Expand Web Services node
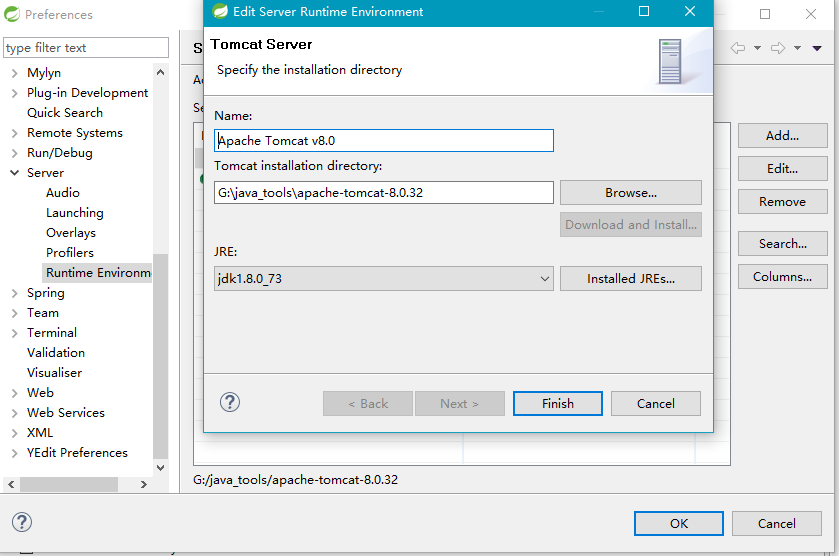 (14, 413)
